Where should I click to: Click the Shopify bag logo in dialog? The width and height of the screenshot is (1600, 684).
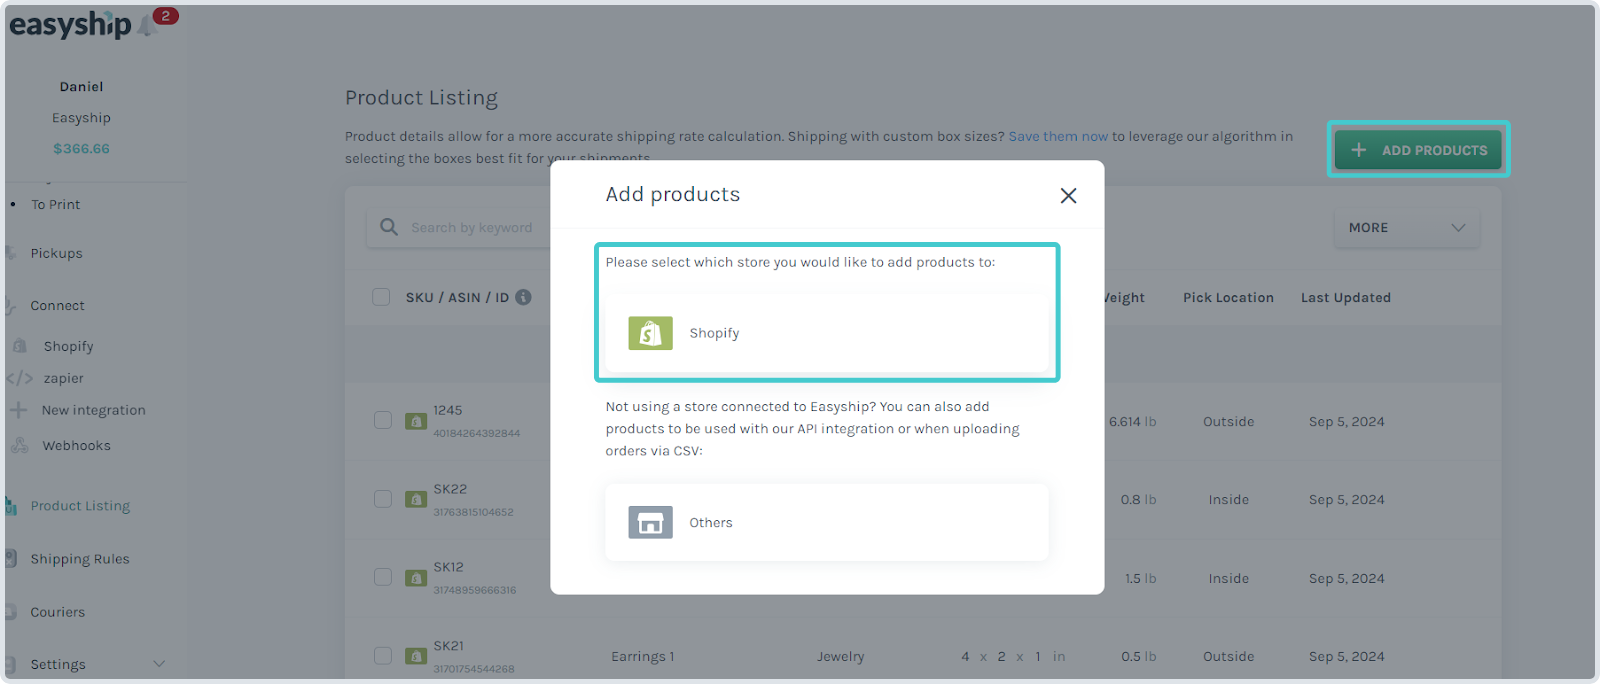[650, 333]
